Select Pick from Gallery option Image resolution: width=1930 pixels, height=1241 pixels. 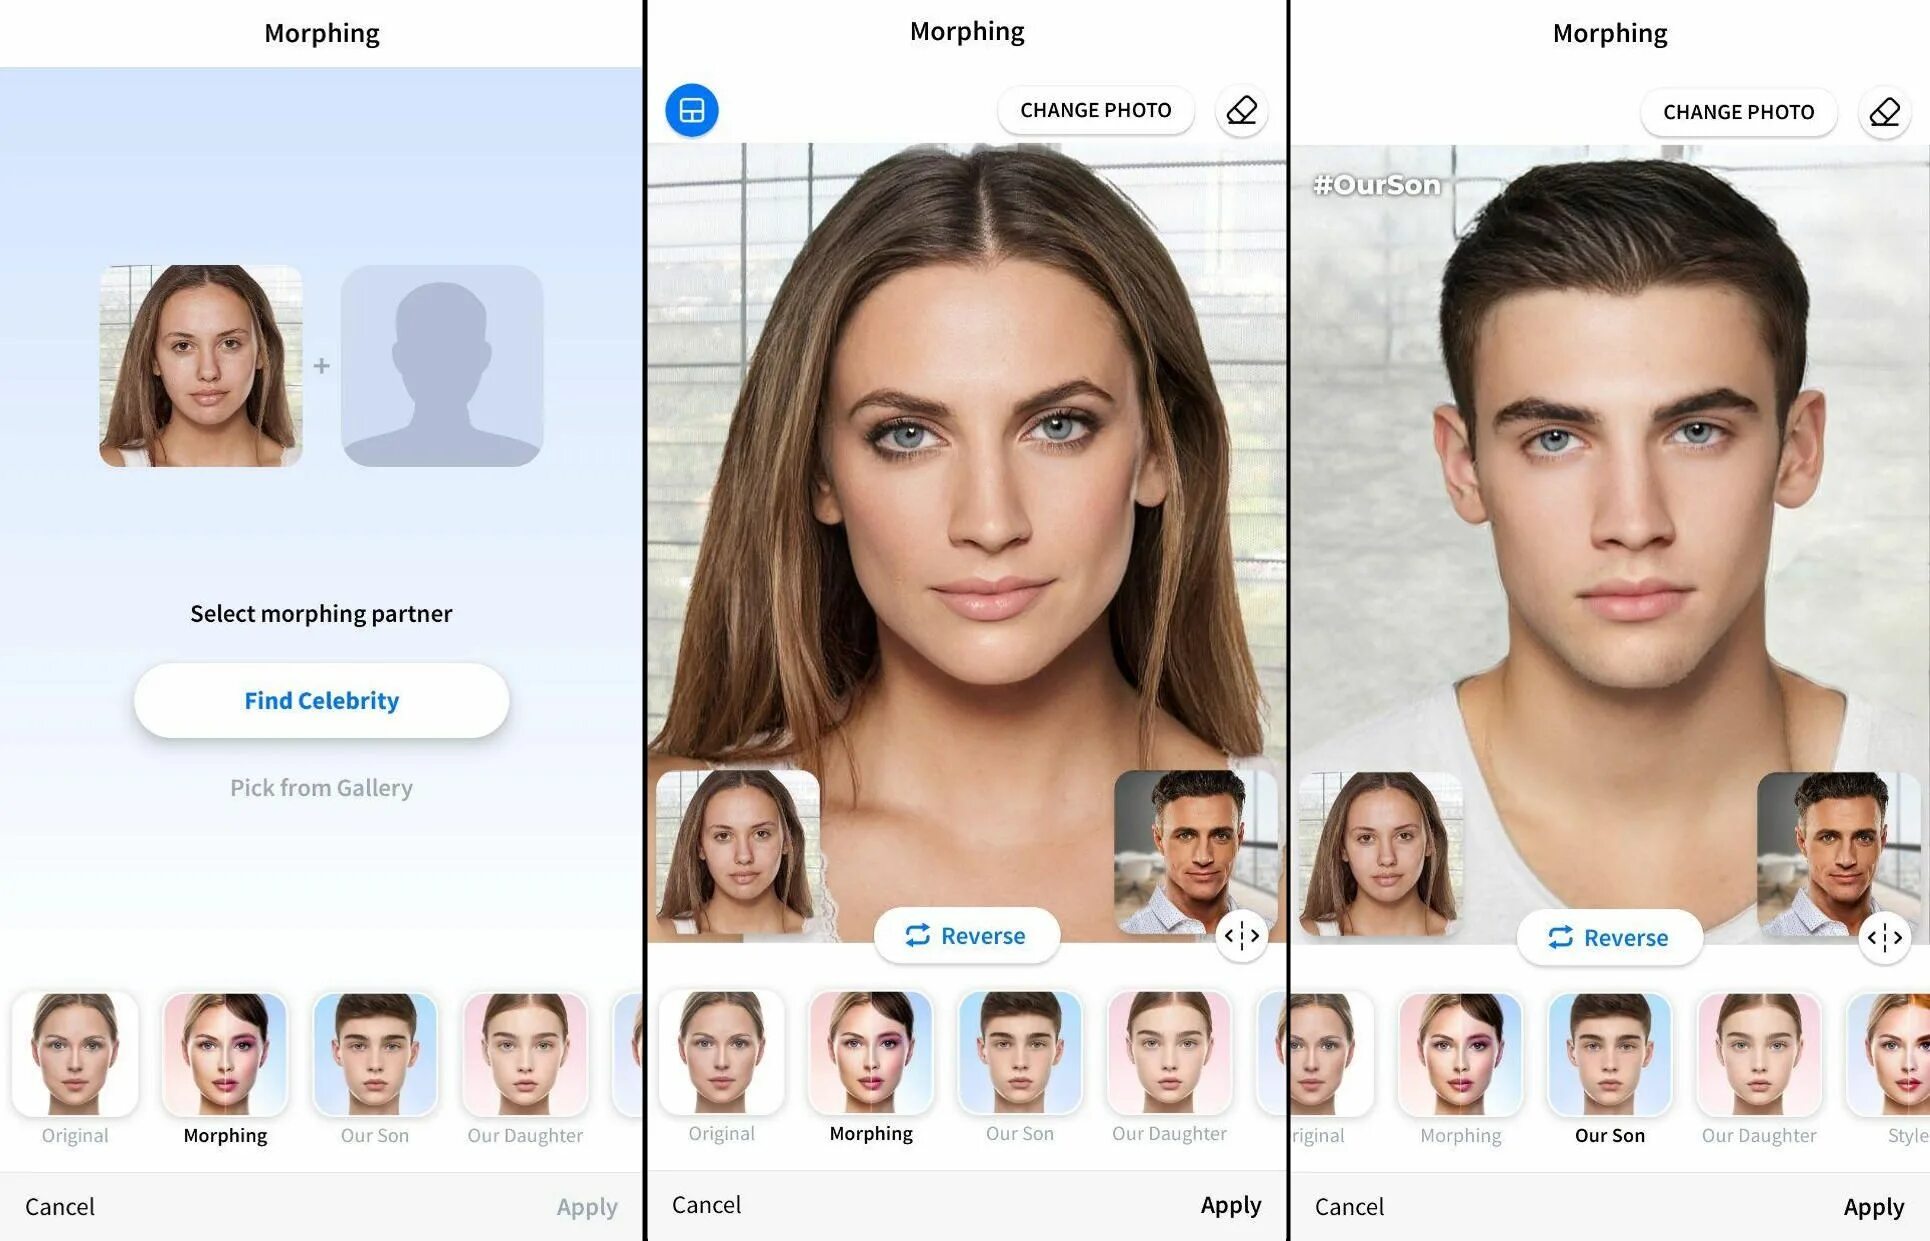(x=322, y=787)
